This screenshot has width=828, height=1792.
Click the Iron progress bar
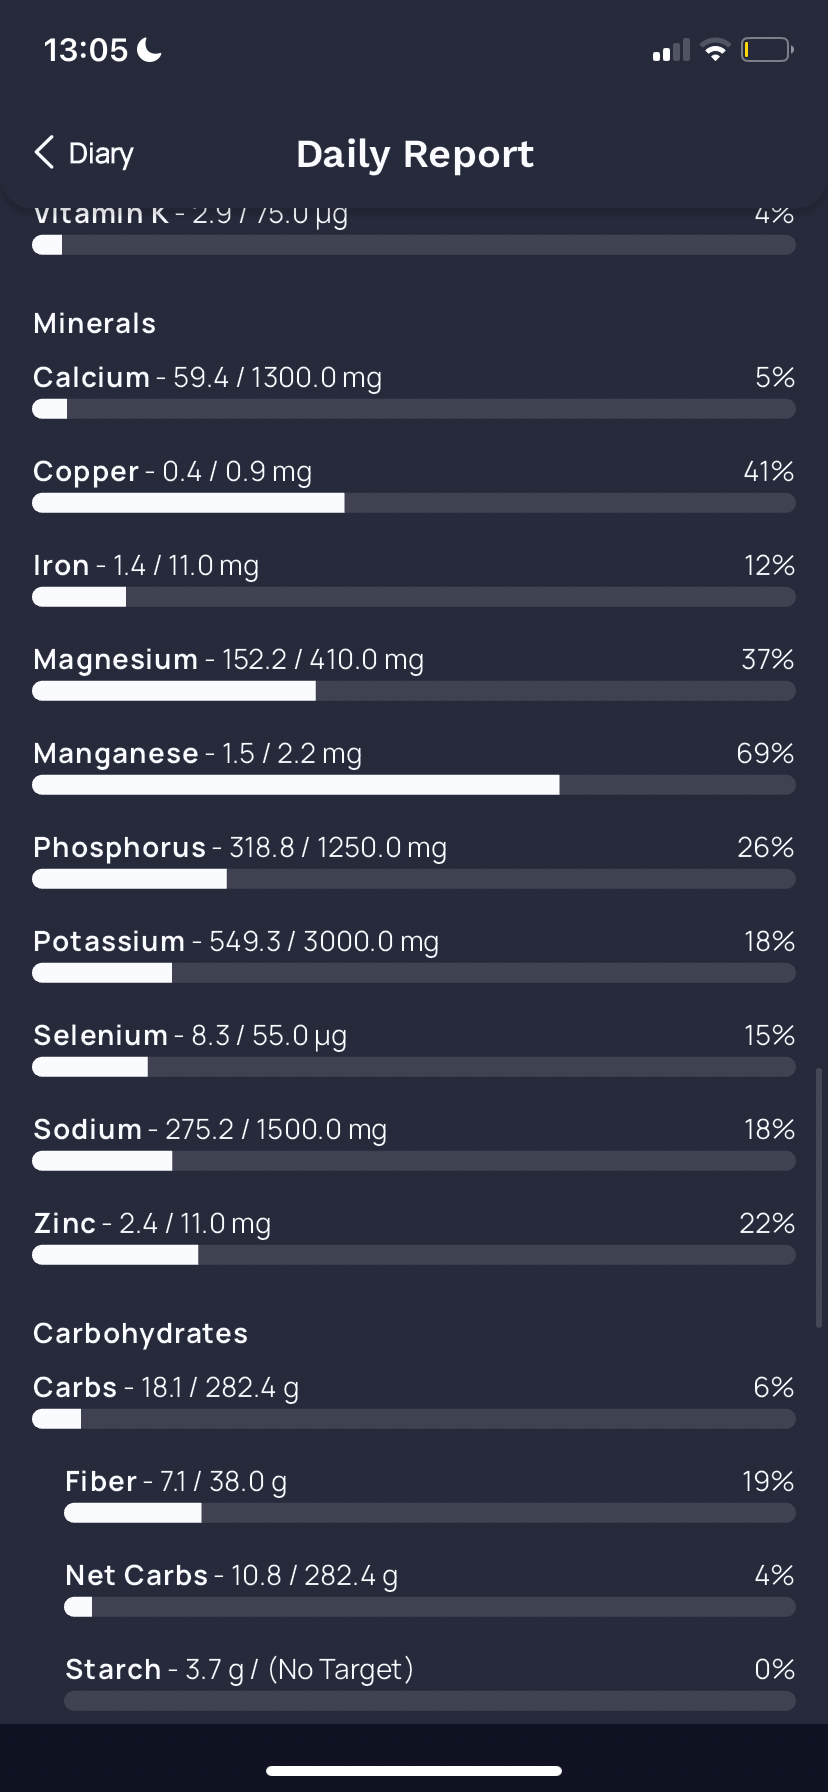click(x=414, y=597)
